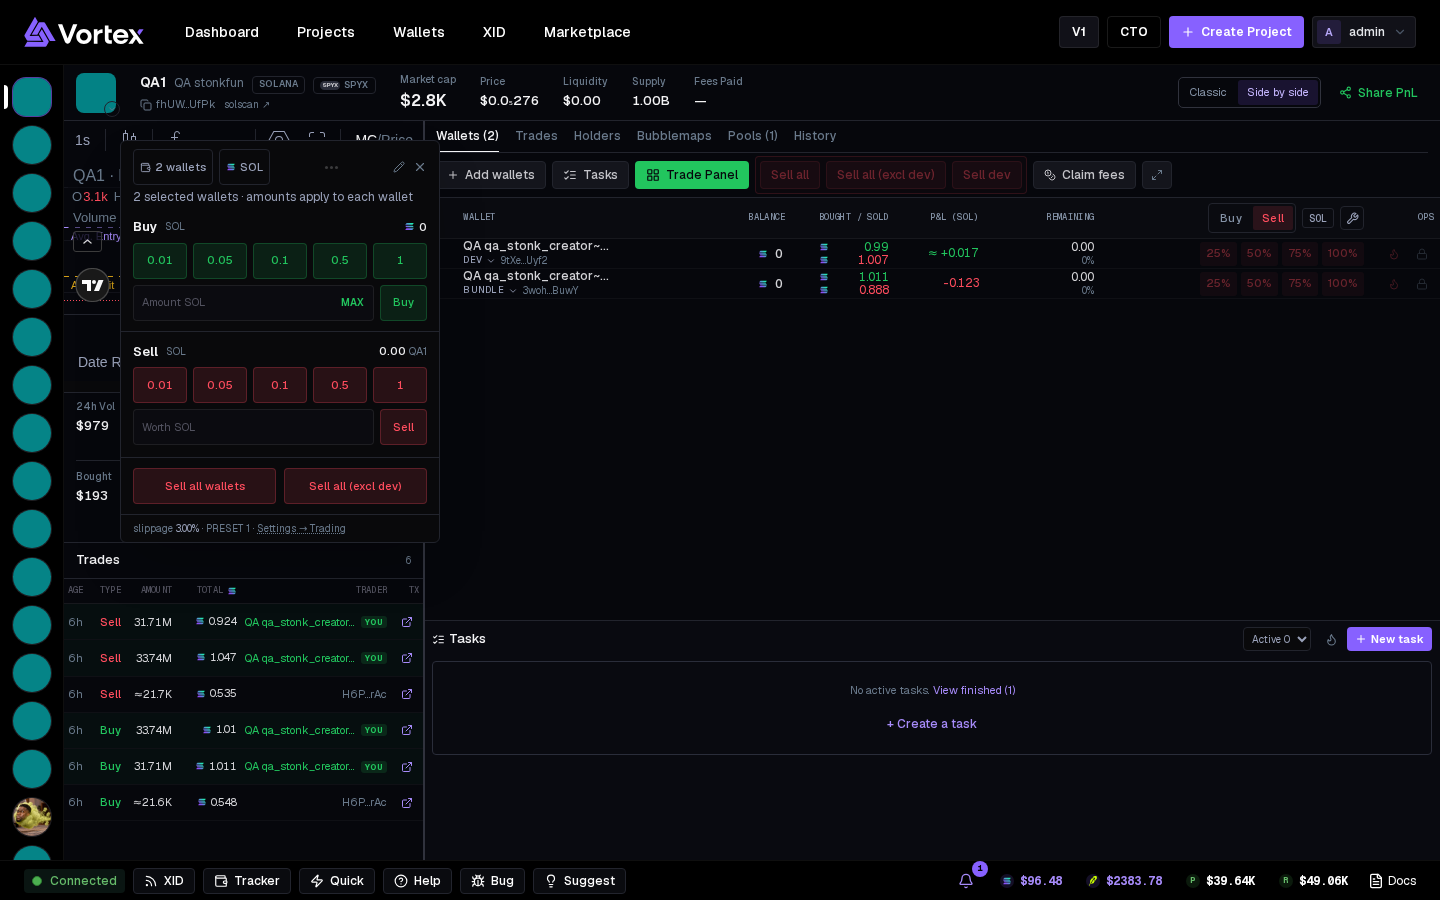The width and height of the screenshot is (1440, 900).
Task: Open the notifications bell
Action: [x=966, y=881]
